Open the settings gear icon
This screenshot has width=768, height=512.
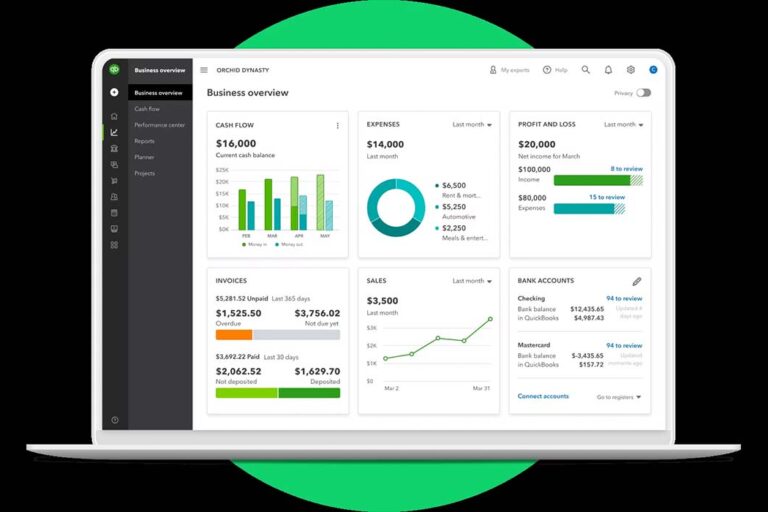pyautogui.click(x=631, y=70)
